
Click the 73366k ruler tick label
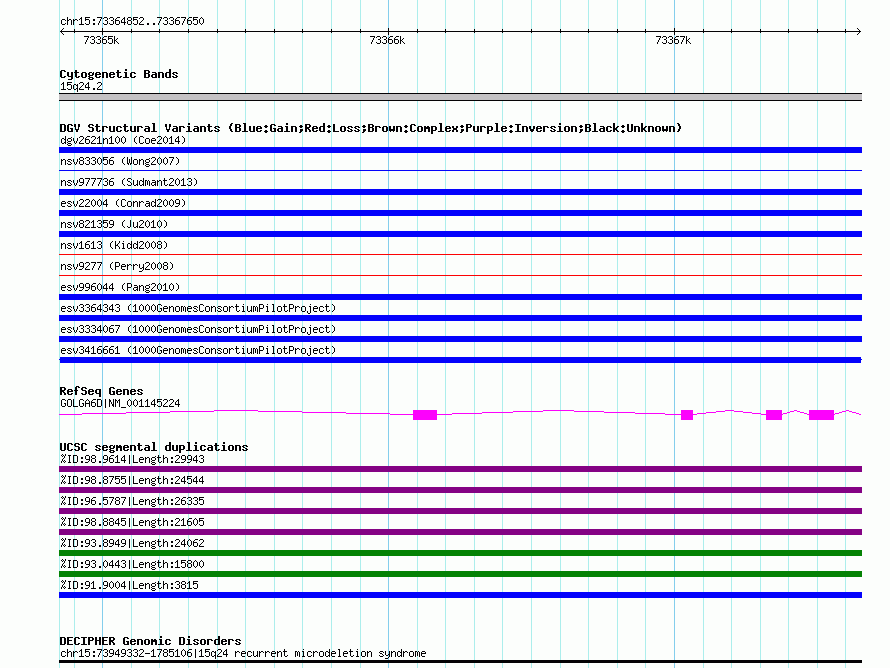[x=387, y=40]
